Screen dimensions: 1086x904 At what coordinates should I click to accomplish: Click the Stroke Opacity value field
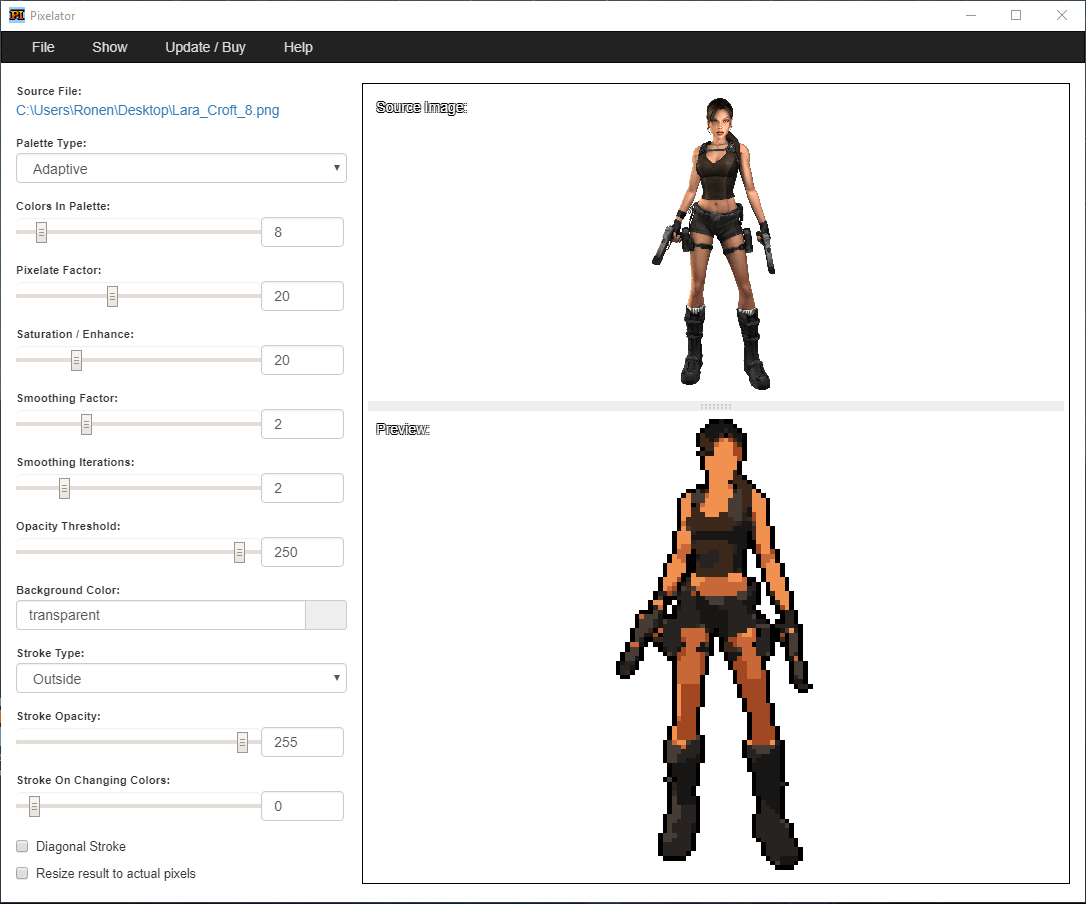302,742
